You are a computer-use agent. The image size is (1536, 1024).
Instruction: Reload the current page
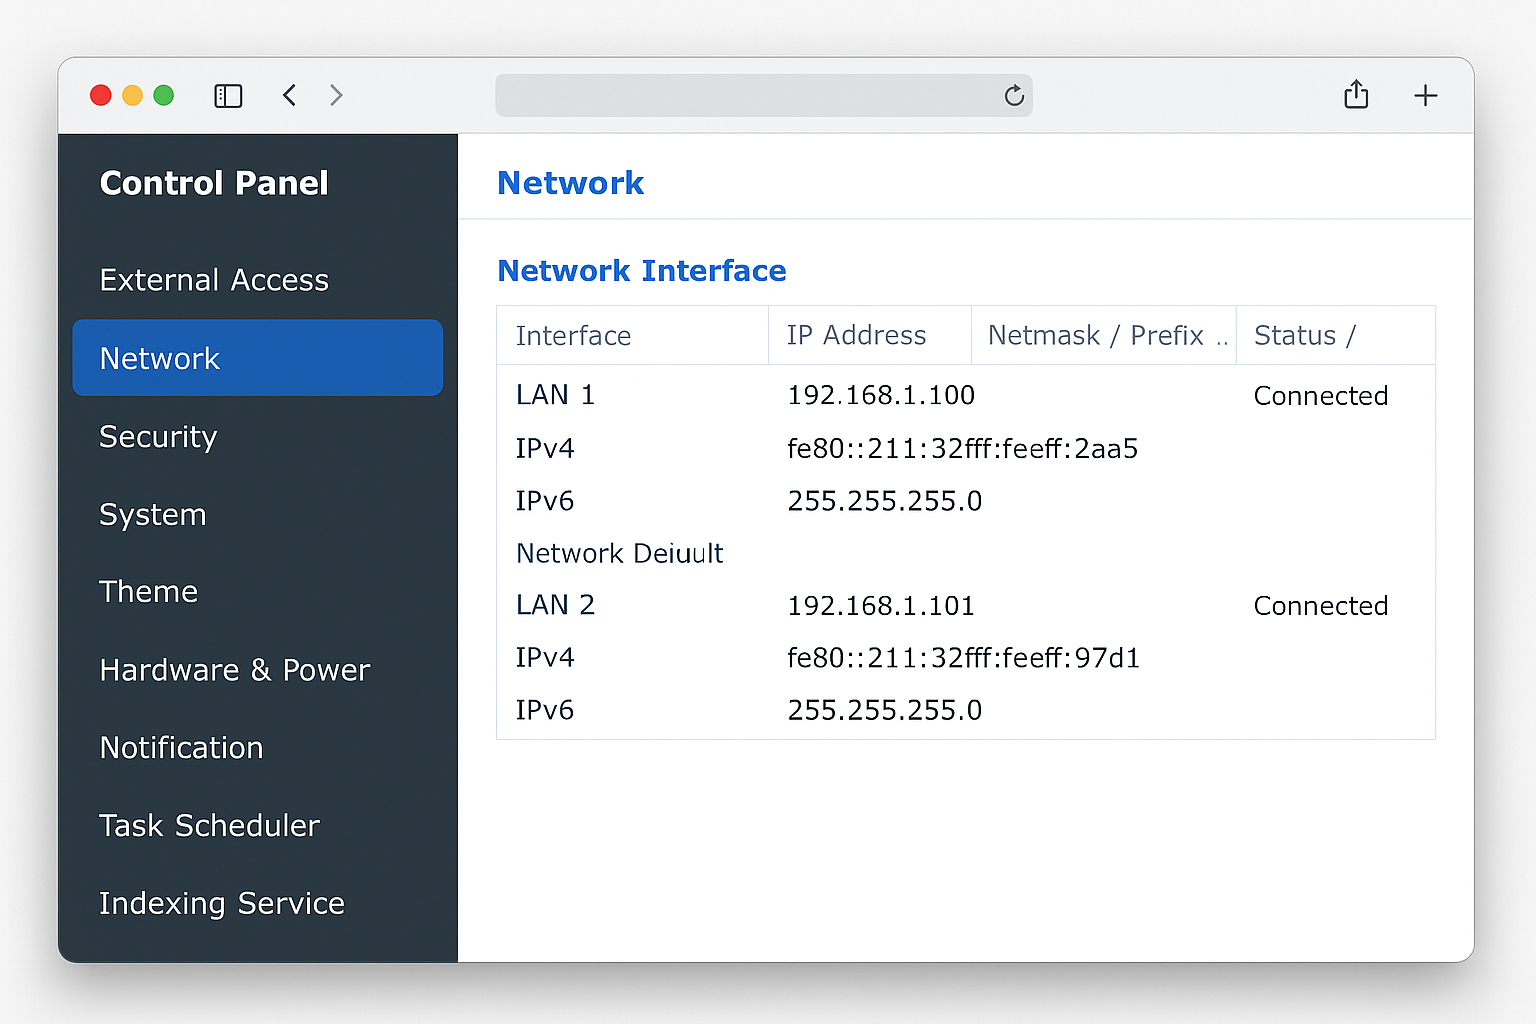[x=1014, y=95]
